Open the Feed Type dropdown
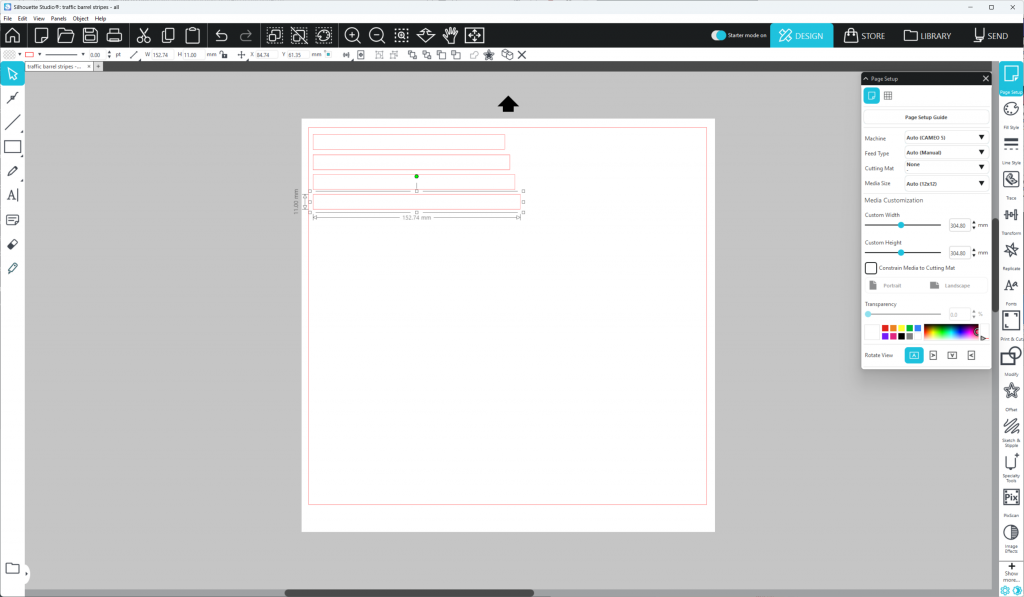The height and width of the screenshot is (597, 1024). coord(946,152)
